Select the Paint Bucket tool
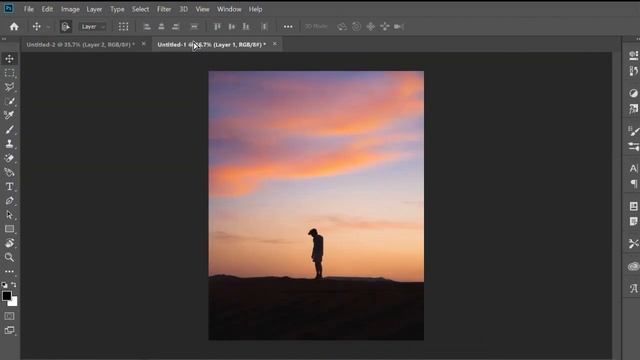Image resolution: width=640 pixels, height=360 pixels. point(9,172)
